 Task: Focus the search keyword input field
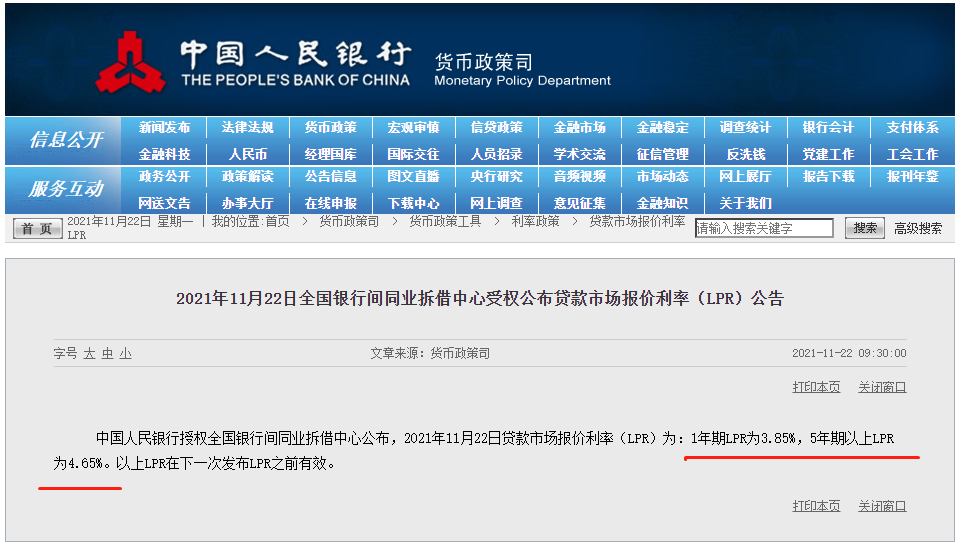764,228
